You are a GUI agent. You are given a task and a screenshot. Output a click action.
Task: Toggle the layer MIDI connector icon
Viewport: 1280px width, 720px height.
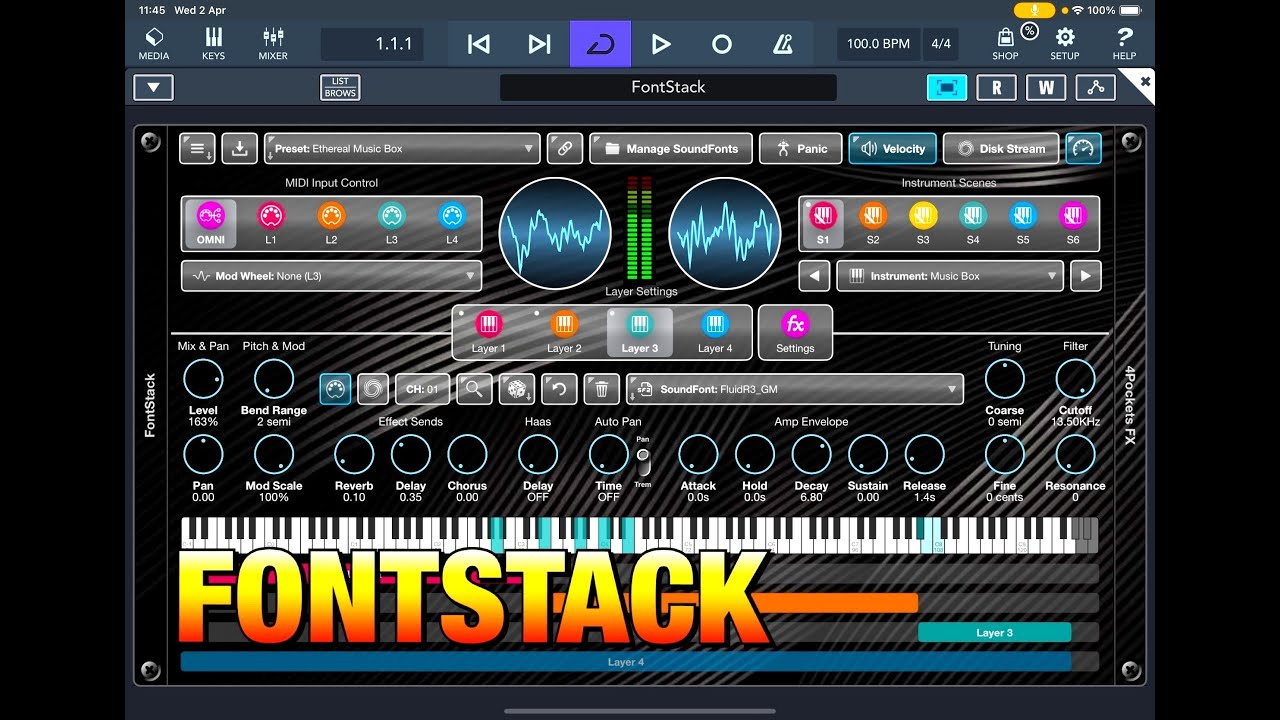coord(335,389)
